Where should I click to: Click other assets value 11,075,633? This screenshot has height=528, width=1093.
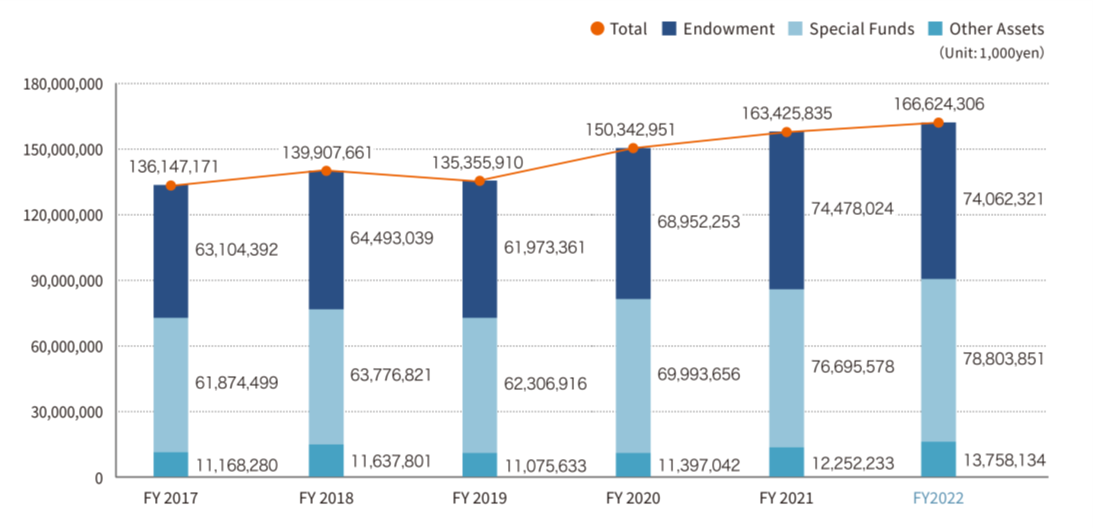click(x=545, y=465)
